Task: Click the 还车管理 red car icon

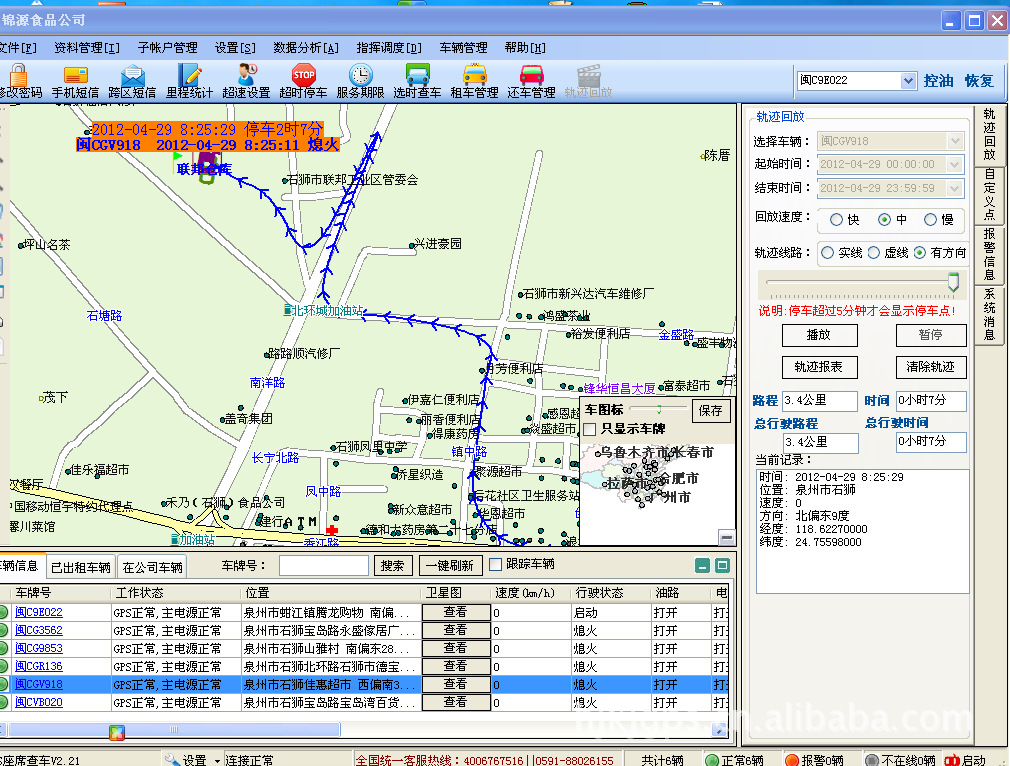Action: pos(531,76)
